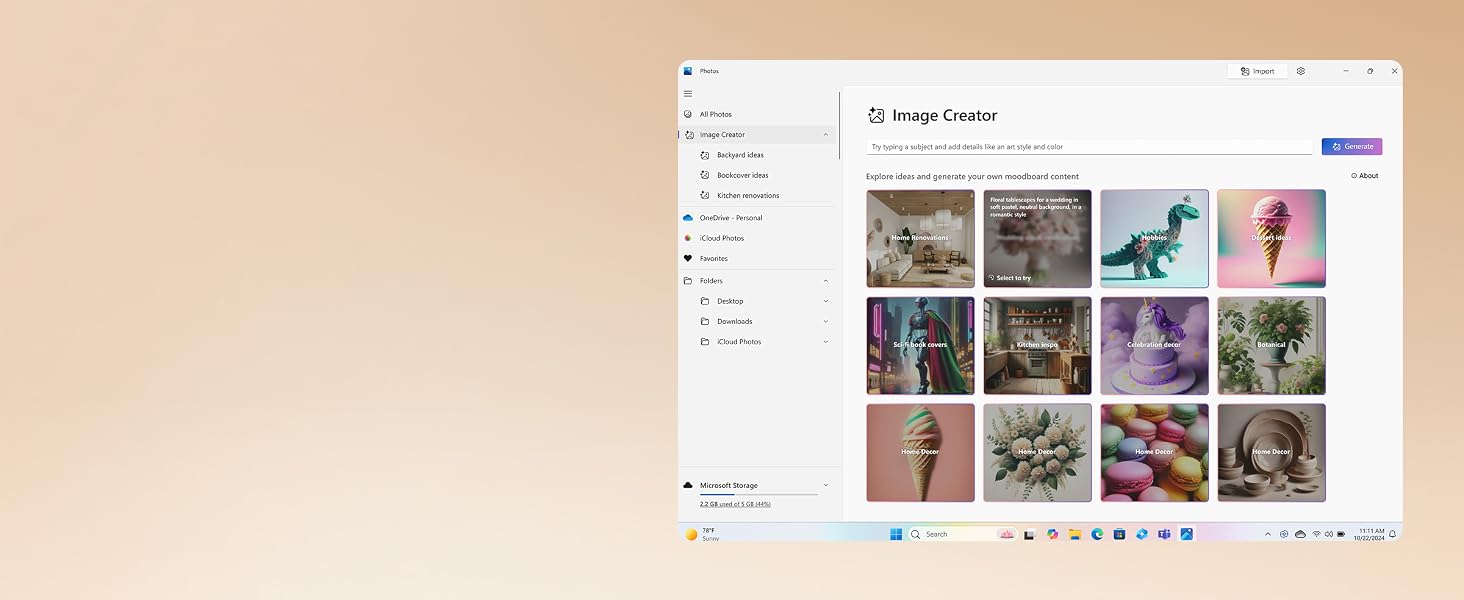Image resolution: width=1464 pixels, height=600 pixels.
Task: Open the Windows Start menu
Action: (896, 534)
